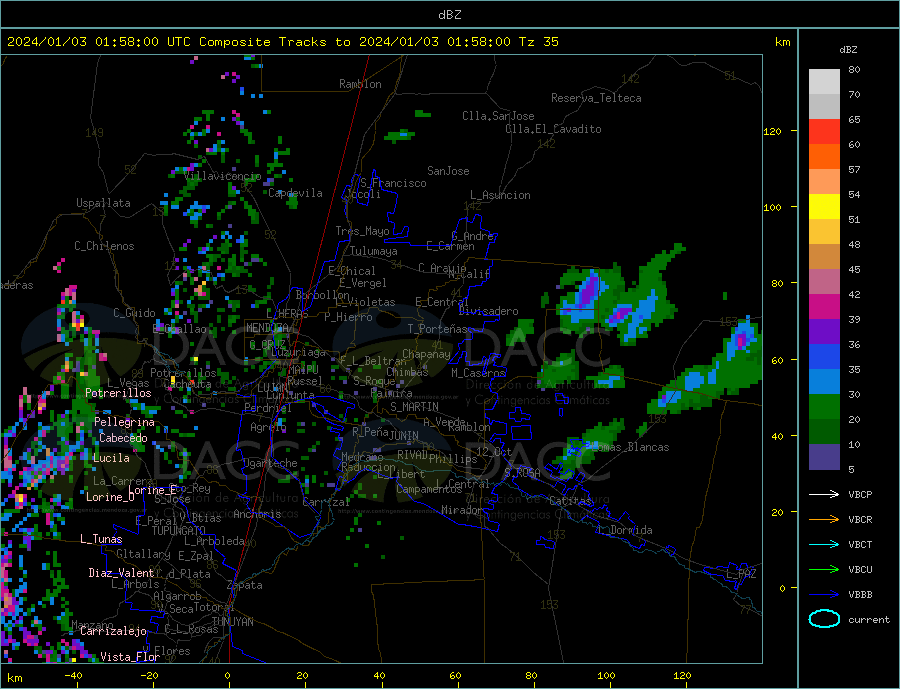The image size is (900, 689).
Task: Click the 'Villavicencio' place label
Action: tap(223, 176)
